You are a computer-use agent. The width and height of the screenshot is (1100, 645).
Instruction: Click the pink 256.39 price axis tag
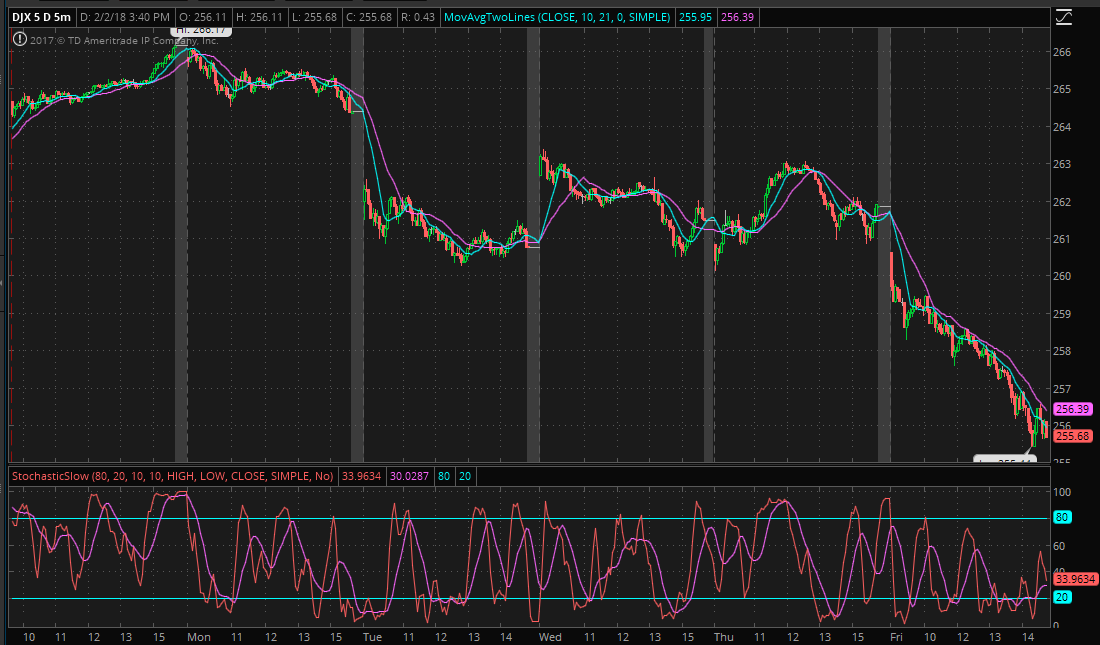tap(1071, 409)
